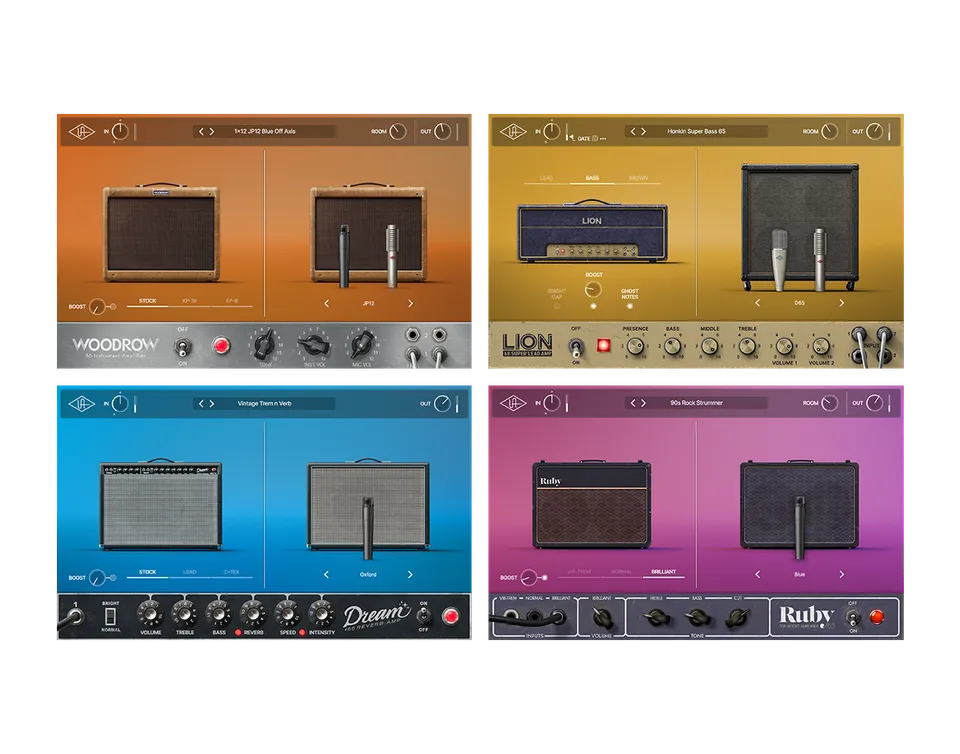
Task: Click the UA logo in Dream plugin
Action: [x=81, y=403]
